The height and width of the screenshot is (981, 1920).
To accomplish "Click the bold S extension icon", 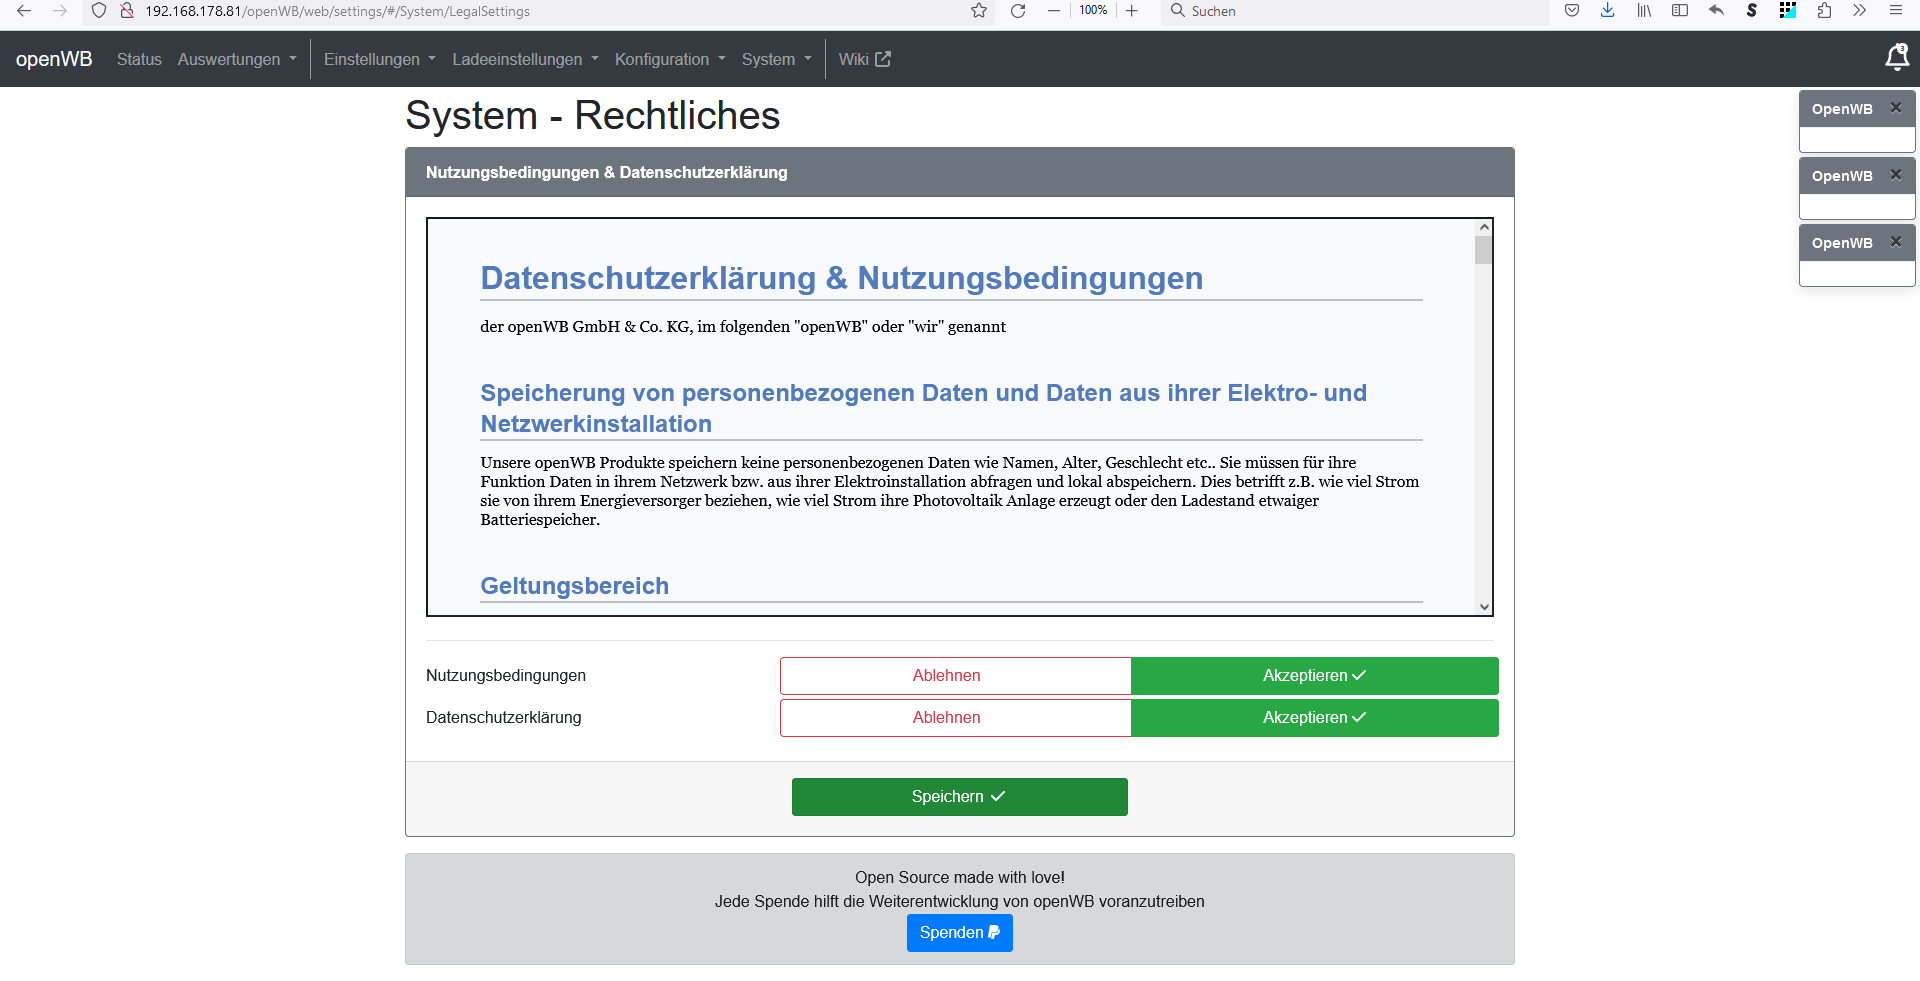I will 1752,11.
